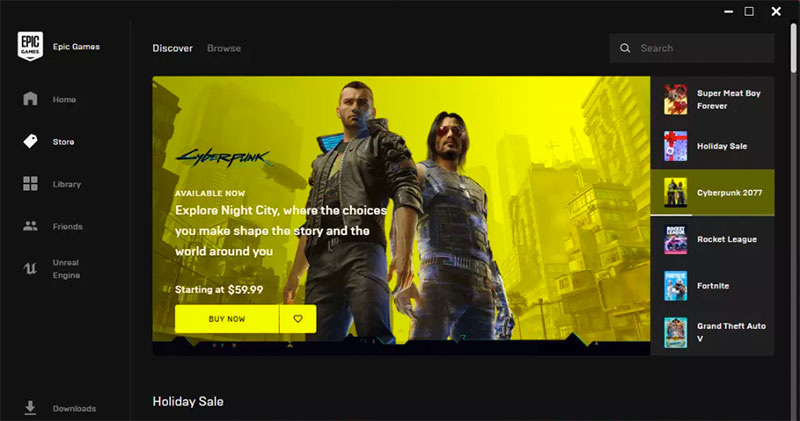Screen dimensions: 800x421
Task: Select Fortnite in carousel list
Action: click(713, 286)
